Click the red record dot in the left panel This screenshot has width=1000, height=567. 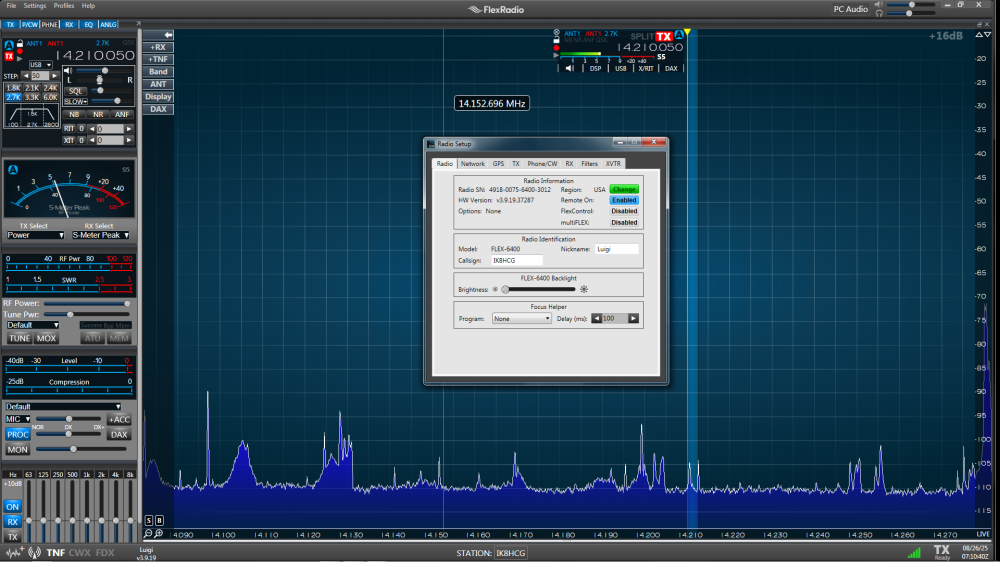tap(20, 51)
